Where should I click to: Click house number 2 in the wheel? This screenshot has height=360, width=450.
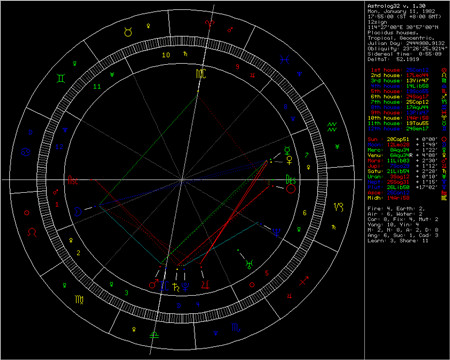click(x=78, y=253)
